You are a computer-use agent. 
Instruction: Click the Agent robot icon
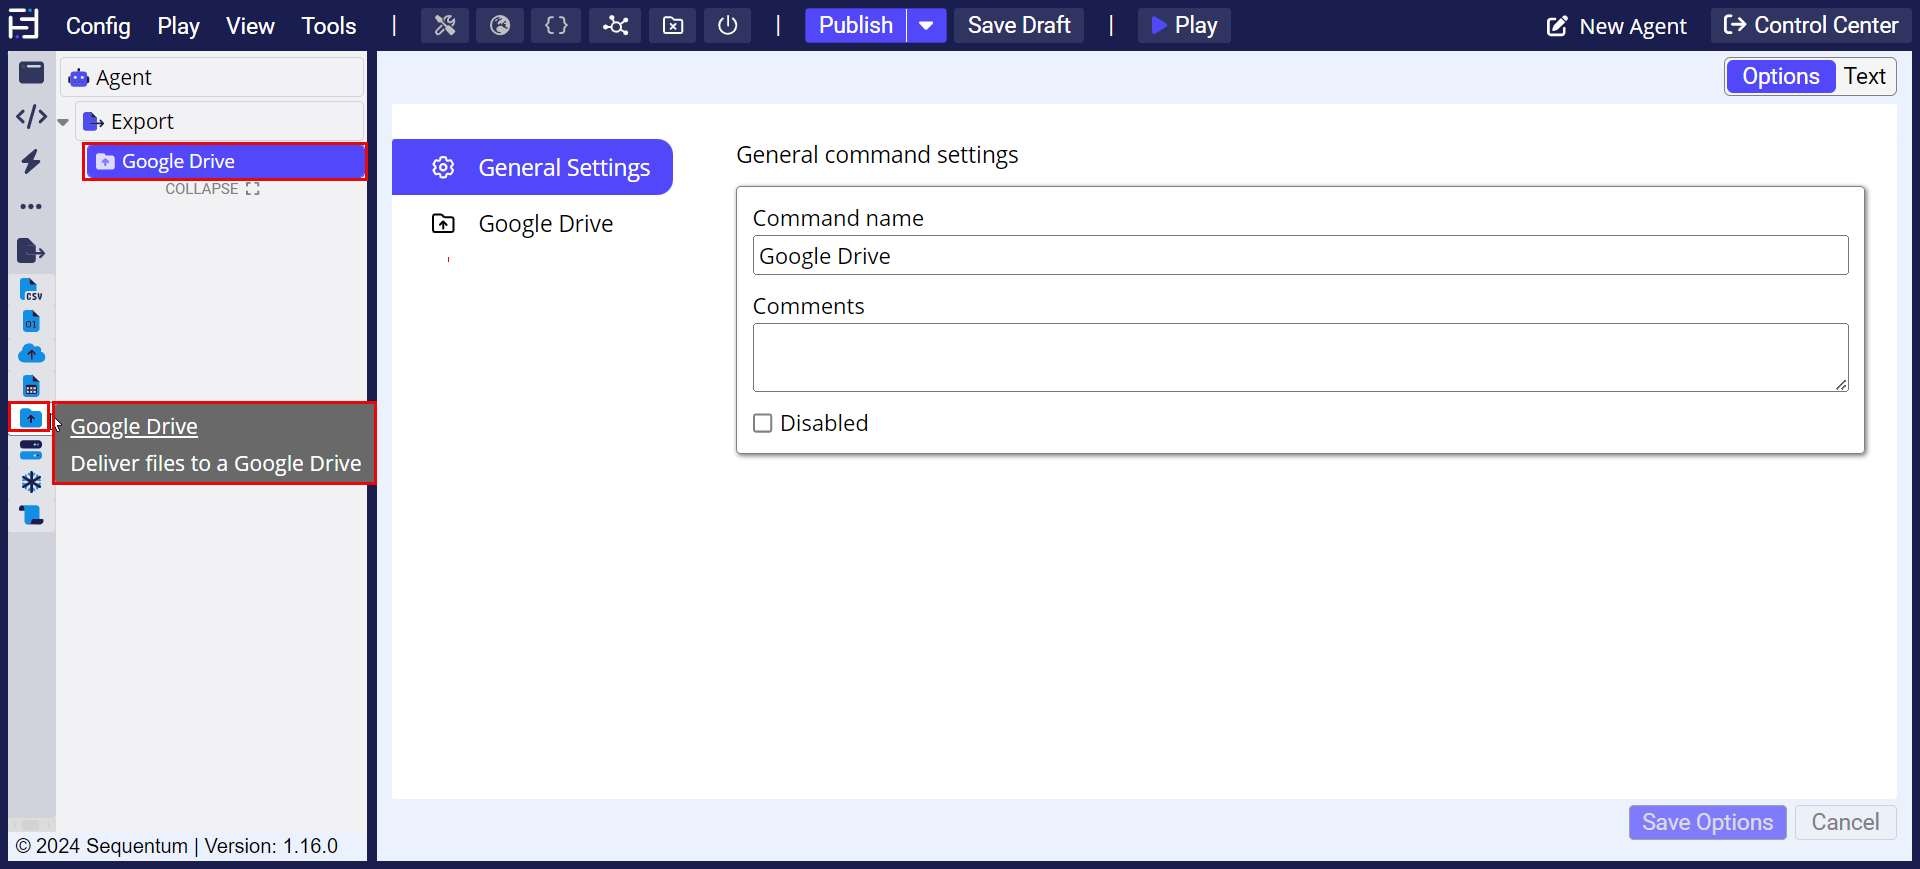click(x=79, y=78)
